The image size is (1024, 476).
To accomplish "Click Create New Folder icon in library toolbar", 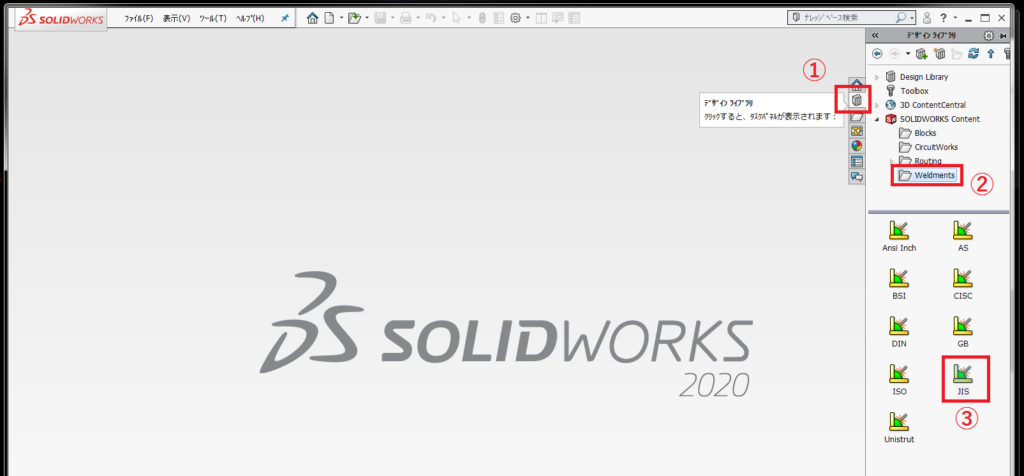I will (x=957, y=54).
